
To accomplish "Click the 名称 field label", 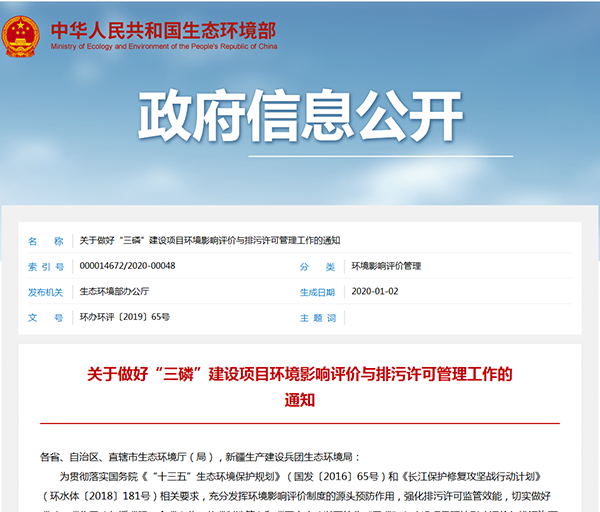I will [45, 241].
